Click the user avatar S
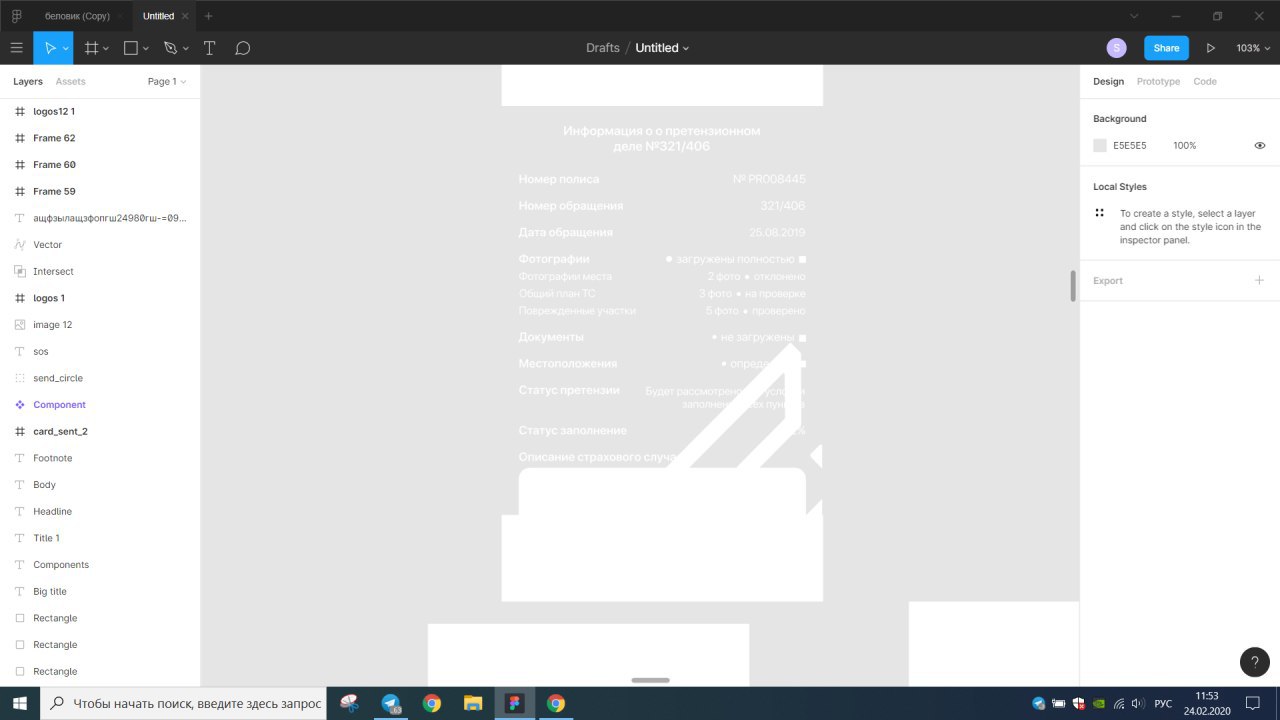Viewport: 1280px width, 720px height. pyautogui.click(x=1117, y=48)
